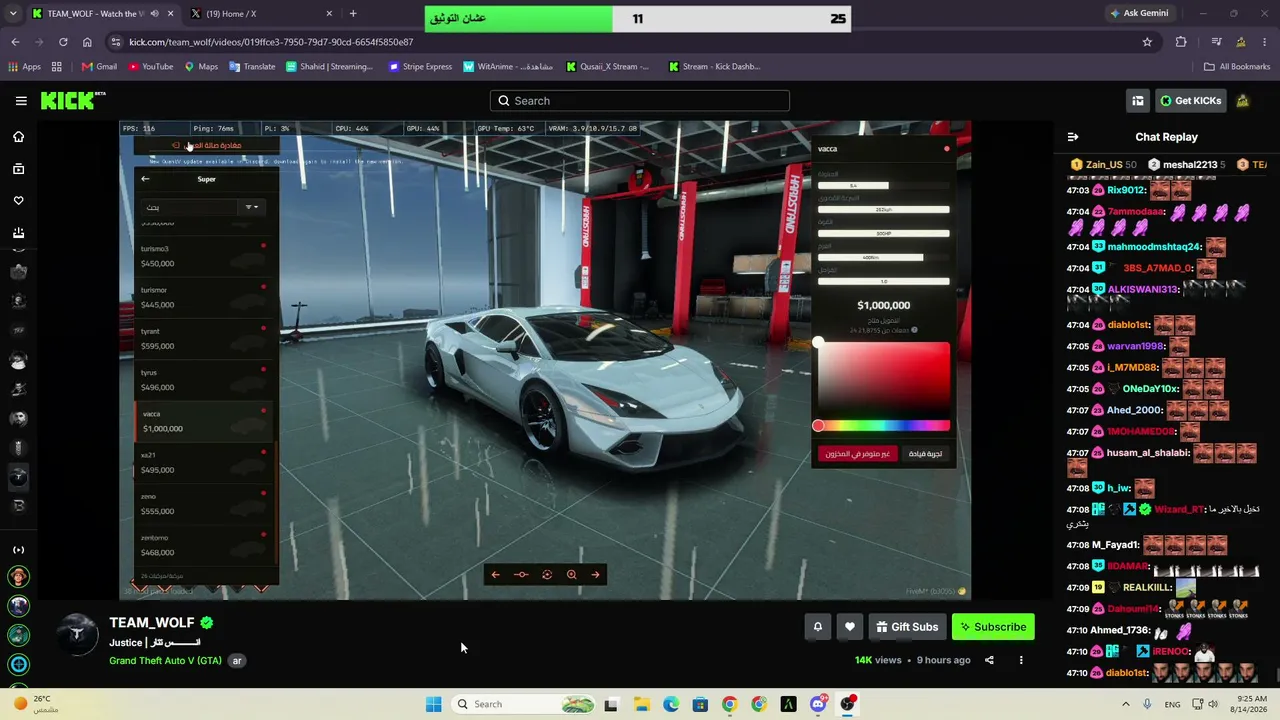Select the zentorno $468,000 car entry

pos(204,545)
